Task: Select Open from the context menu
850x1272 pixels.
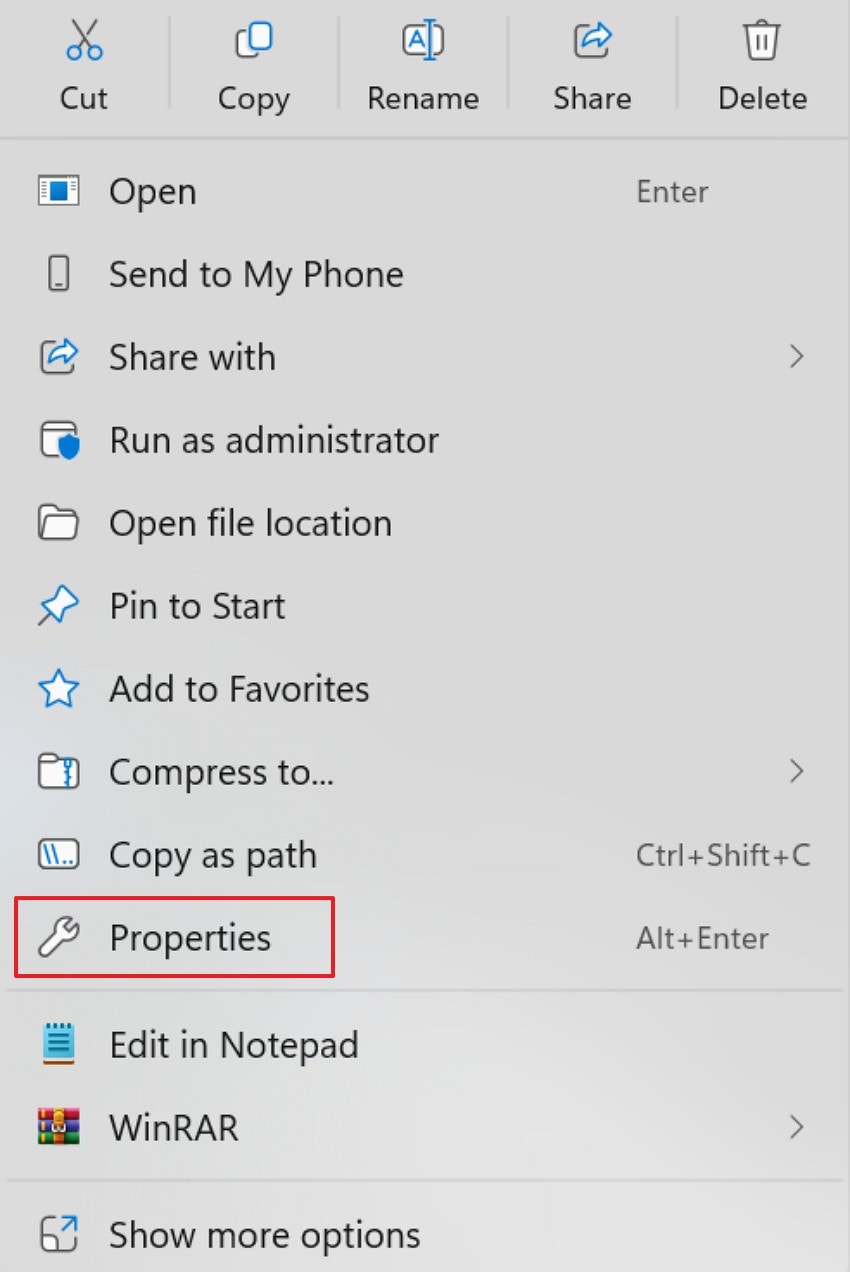Action: point(152,192)
